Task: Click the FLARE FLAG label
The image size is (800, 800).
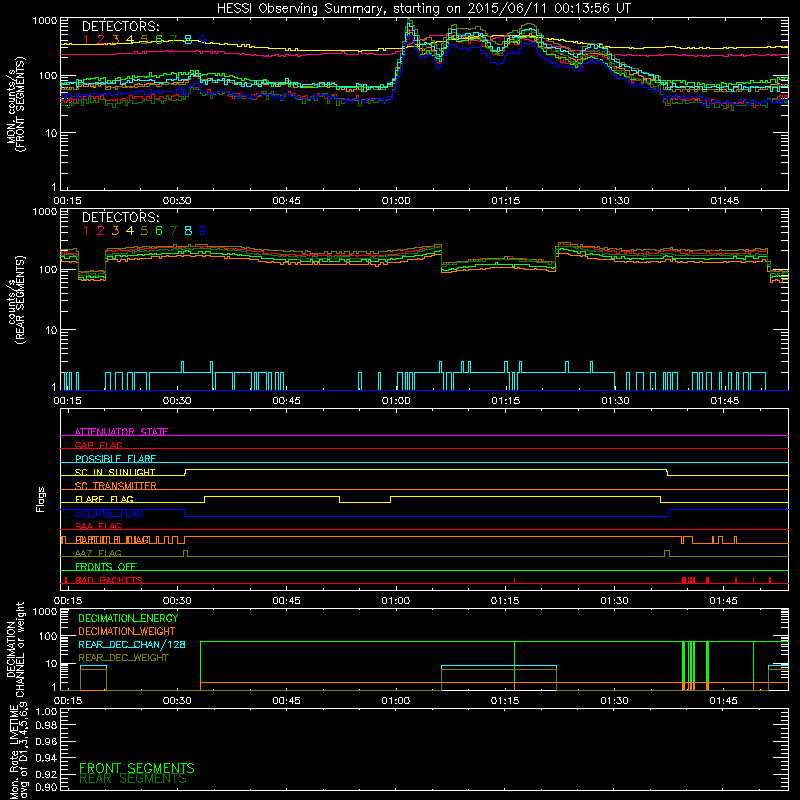Action: (x=104, y=499)
